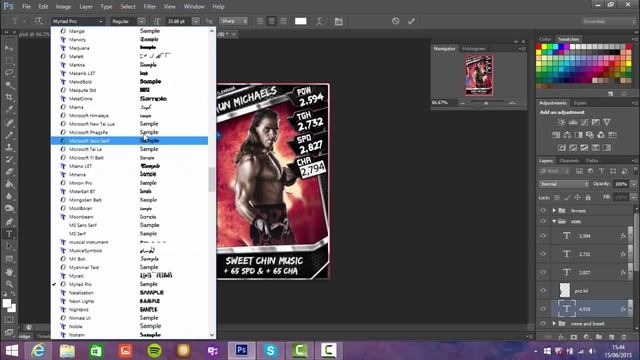Select the Horizontal Type tool

coord(9,234)
